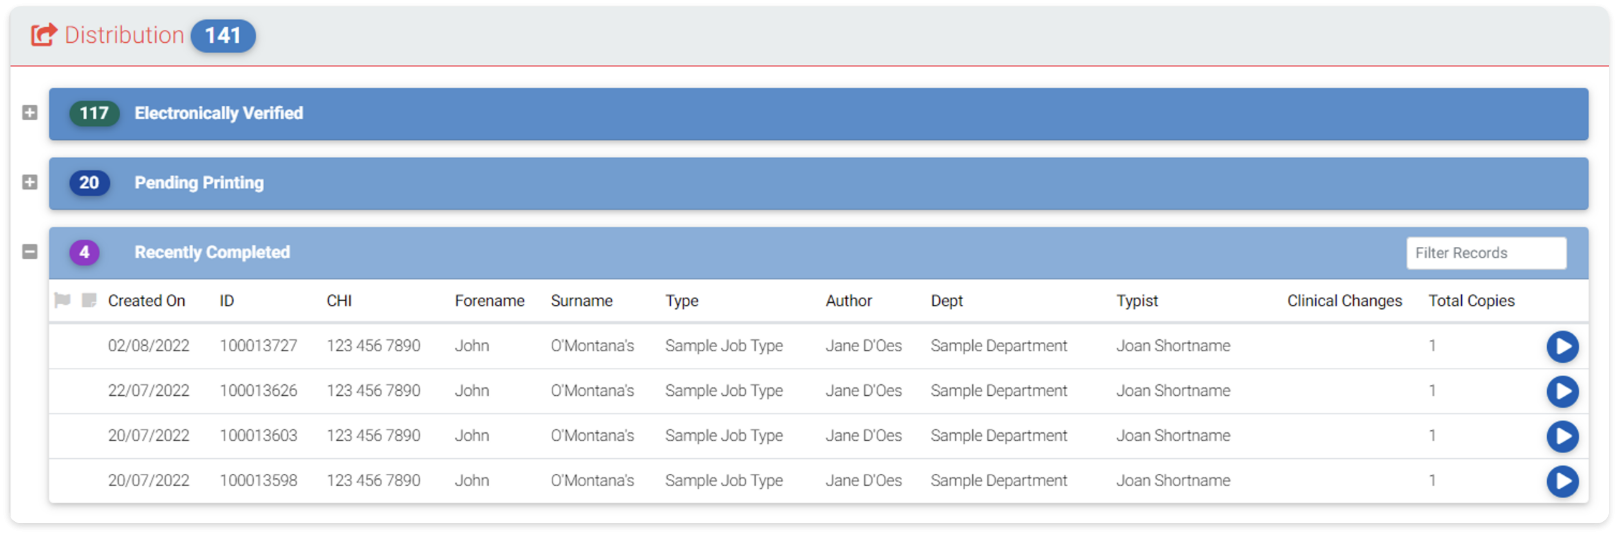Sort by Created On column header
Image resolution: width=1618 pixels, height=535 pixels.
point(146,301)
